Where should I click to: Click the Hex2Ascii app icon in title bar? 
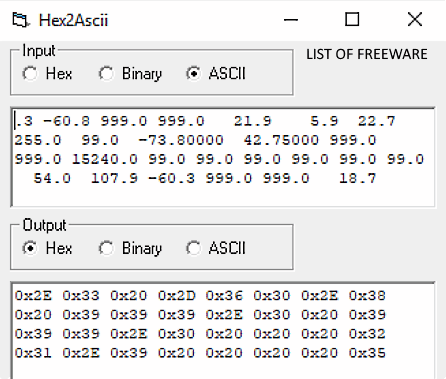(x=21, y=20)
